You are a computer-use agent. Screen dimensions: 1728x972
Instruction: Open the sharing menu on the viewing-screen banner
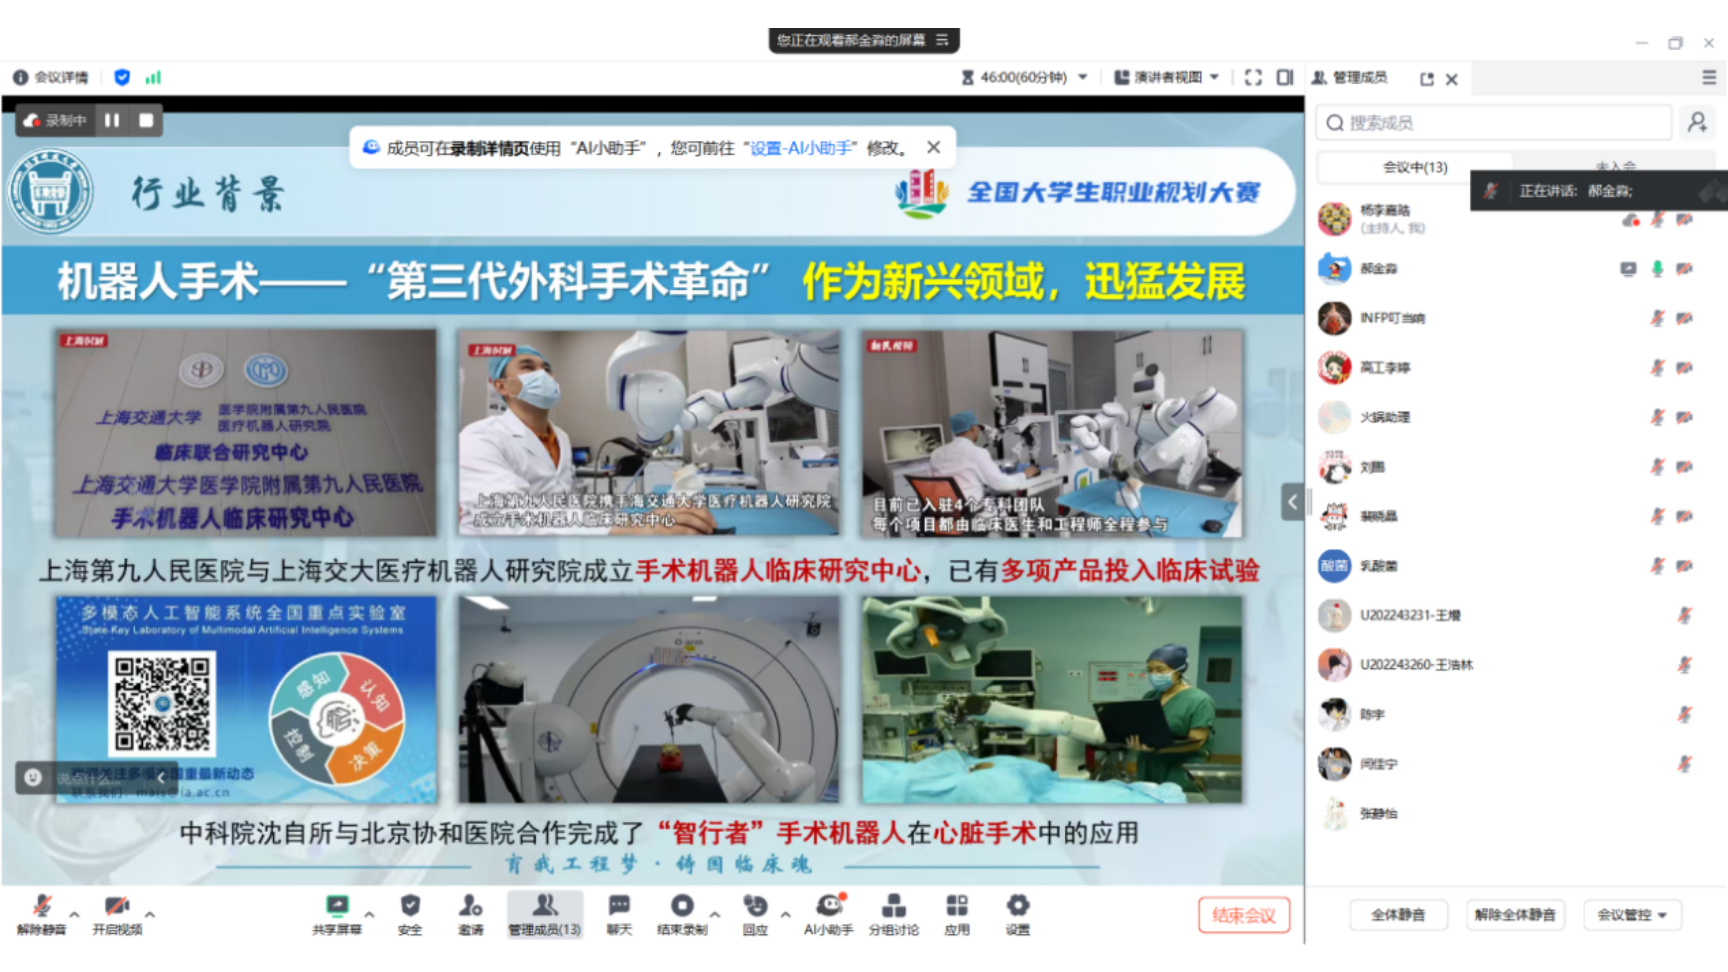pos(942,40)
